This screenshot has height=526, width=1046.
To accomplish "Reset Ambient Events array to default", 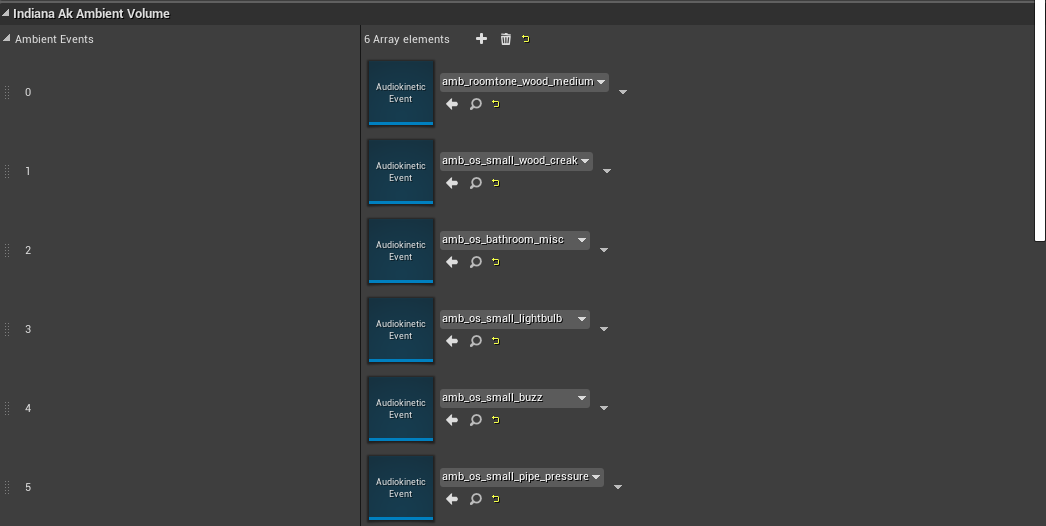I will point(526,39).
